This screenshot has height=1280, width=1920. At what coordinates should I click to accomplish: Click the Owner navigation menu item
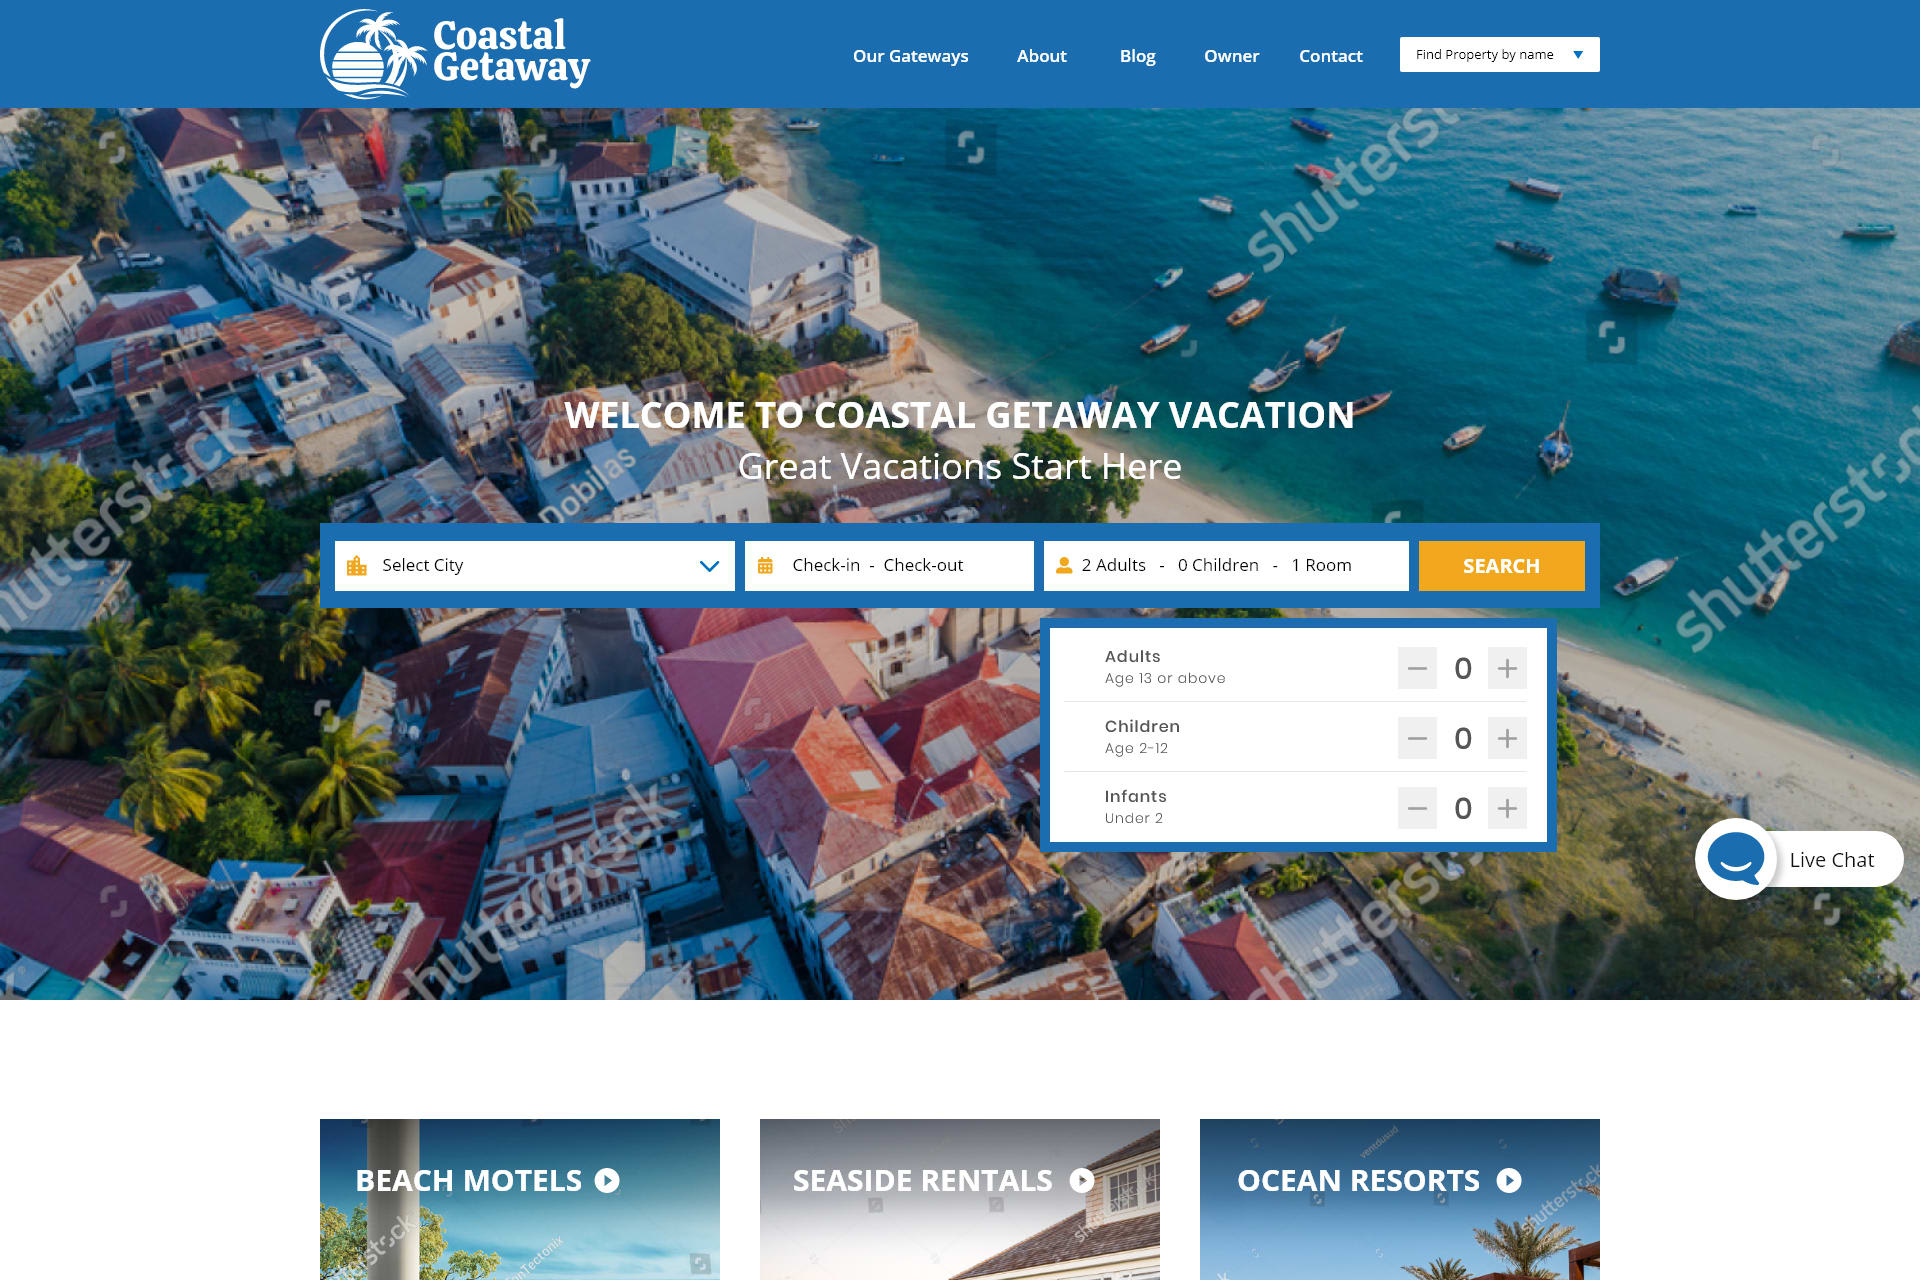click(x=1231, y=56)
